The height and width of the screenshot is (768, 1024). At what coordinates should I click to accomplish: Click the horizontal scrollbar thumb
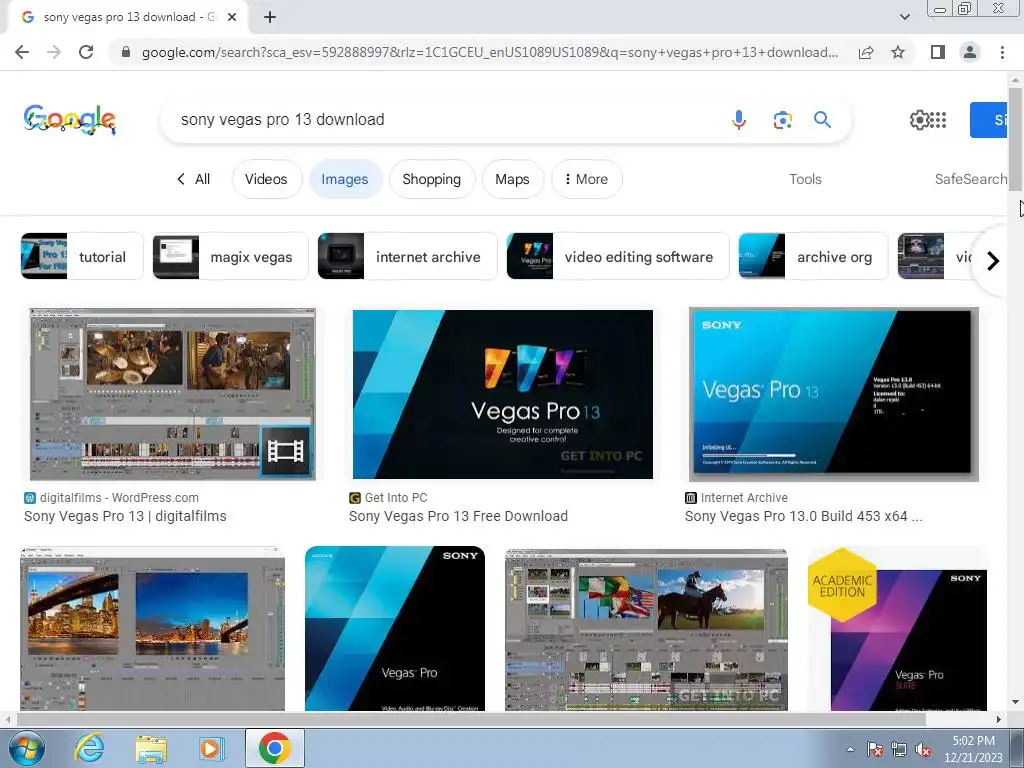pos(470,719)
